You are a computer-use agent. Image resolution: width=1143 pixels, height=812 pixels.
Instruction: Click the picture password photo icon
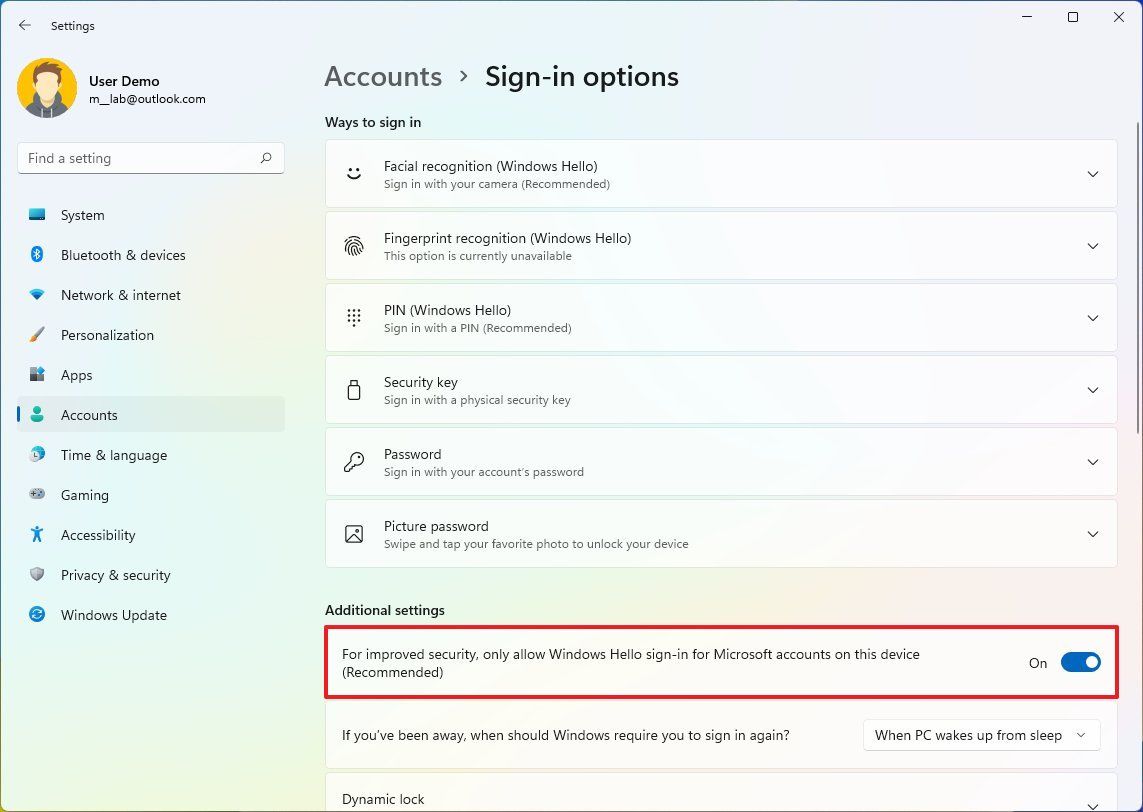354,533
